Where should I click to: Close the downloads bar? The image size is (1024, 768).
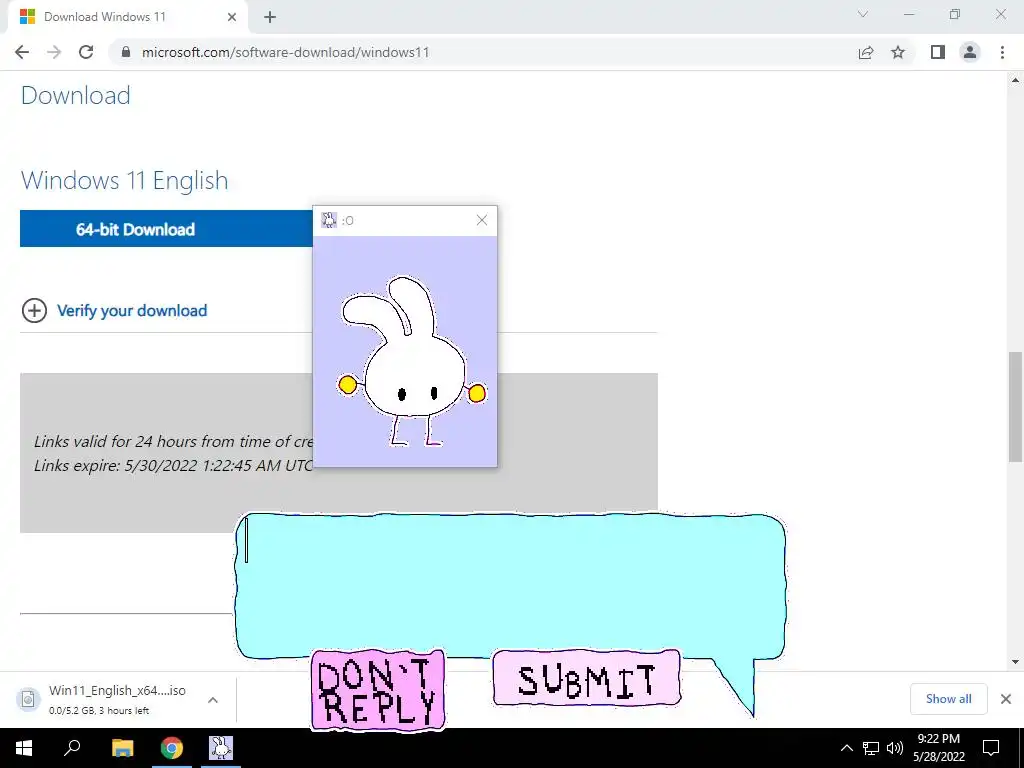tap(1006, 699)
